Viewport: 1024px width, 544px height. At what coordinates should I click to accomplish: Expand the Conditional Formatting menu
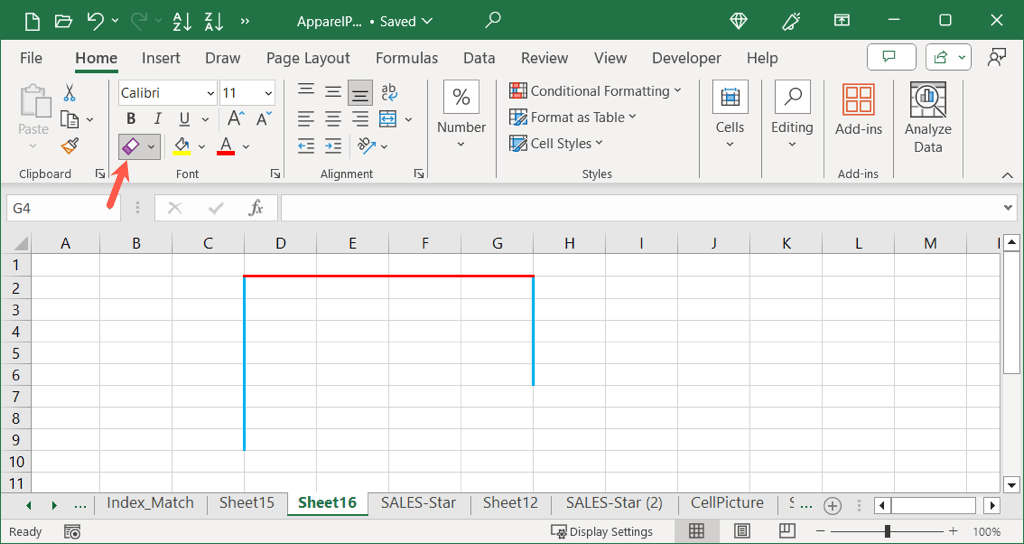pos(595,91)
